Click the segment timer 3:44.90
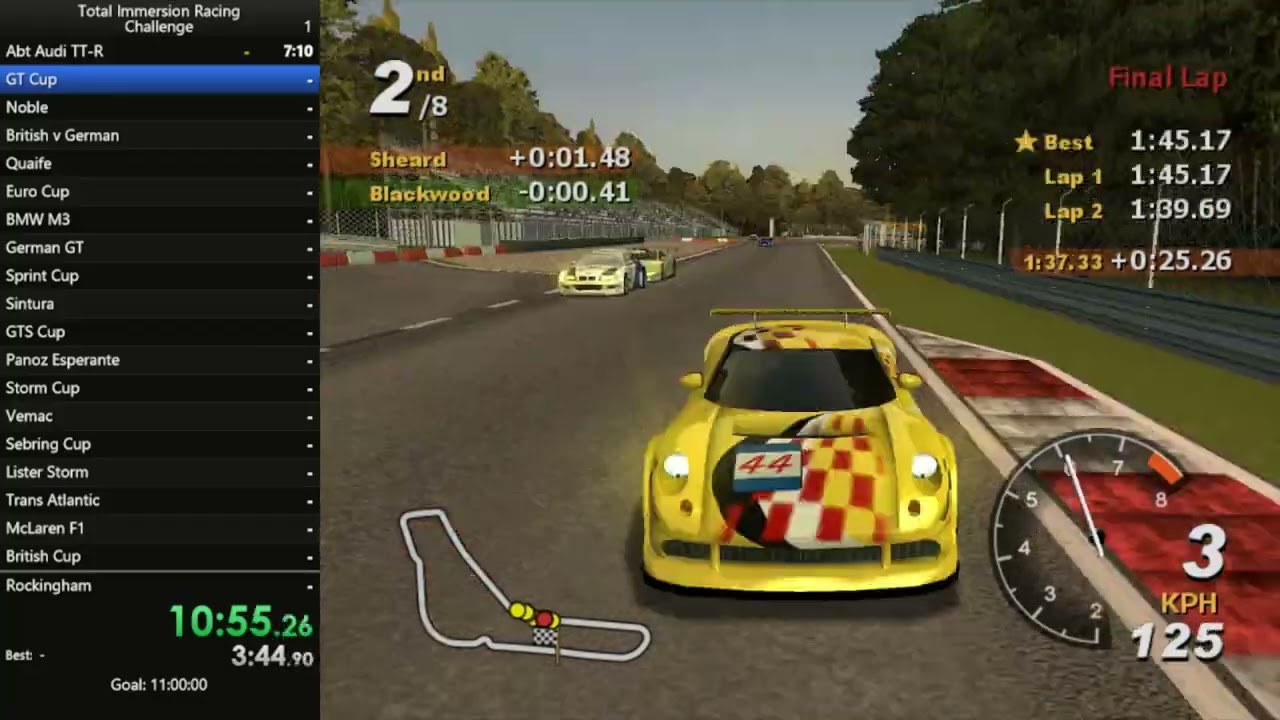Viewport: 1280px width, 720px height. 272,657
